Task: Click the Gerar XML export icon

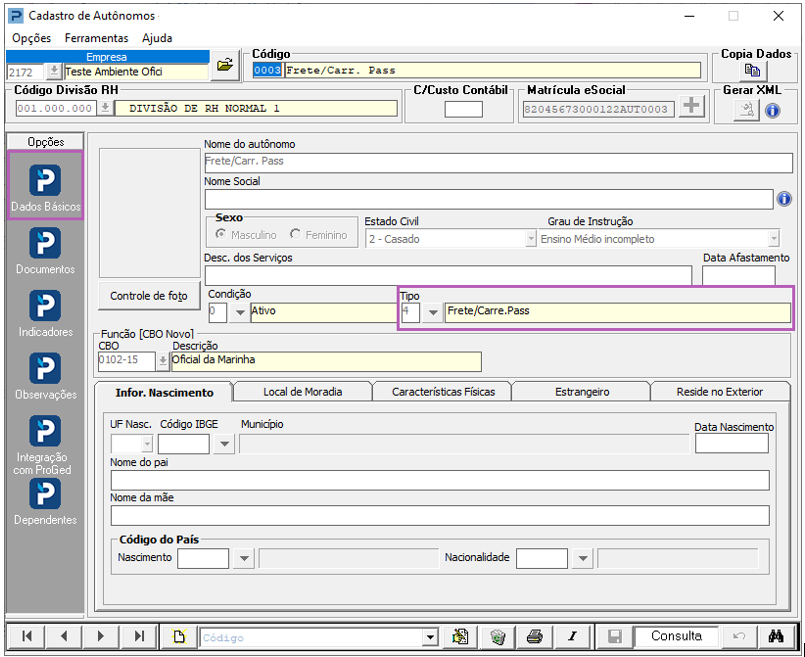Action: click(x=746, y=110)
